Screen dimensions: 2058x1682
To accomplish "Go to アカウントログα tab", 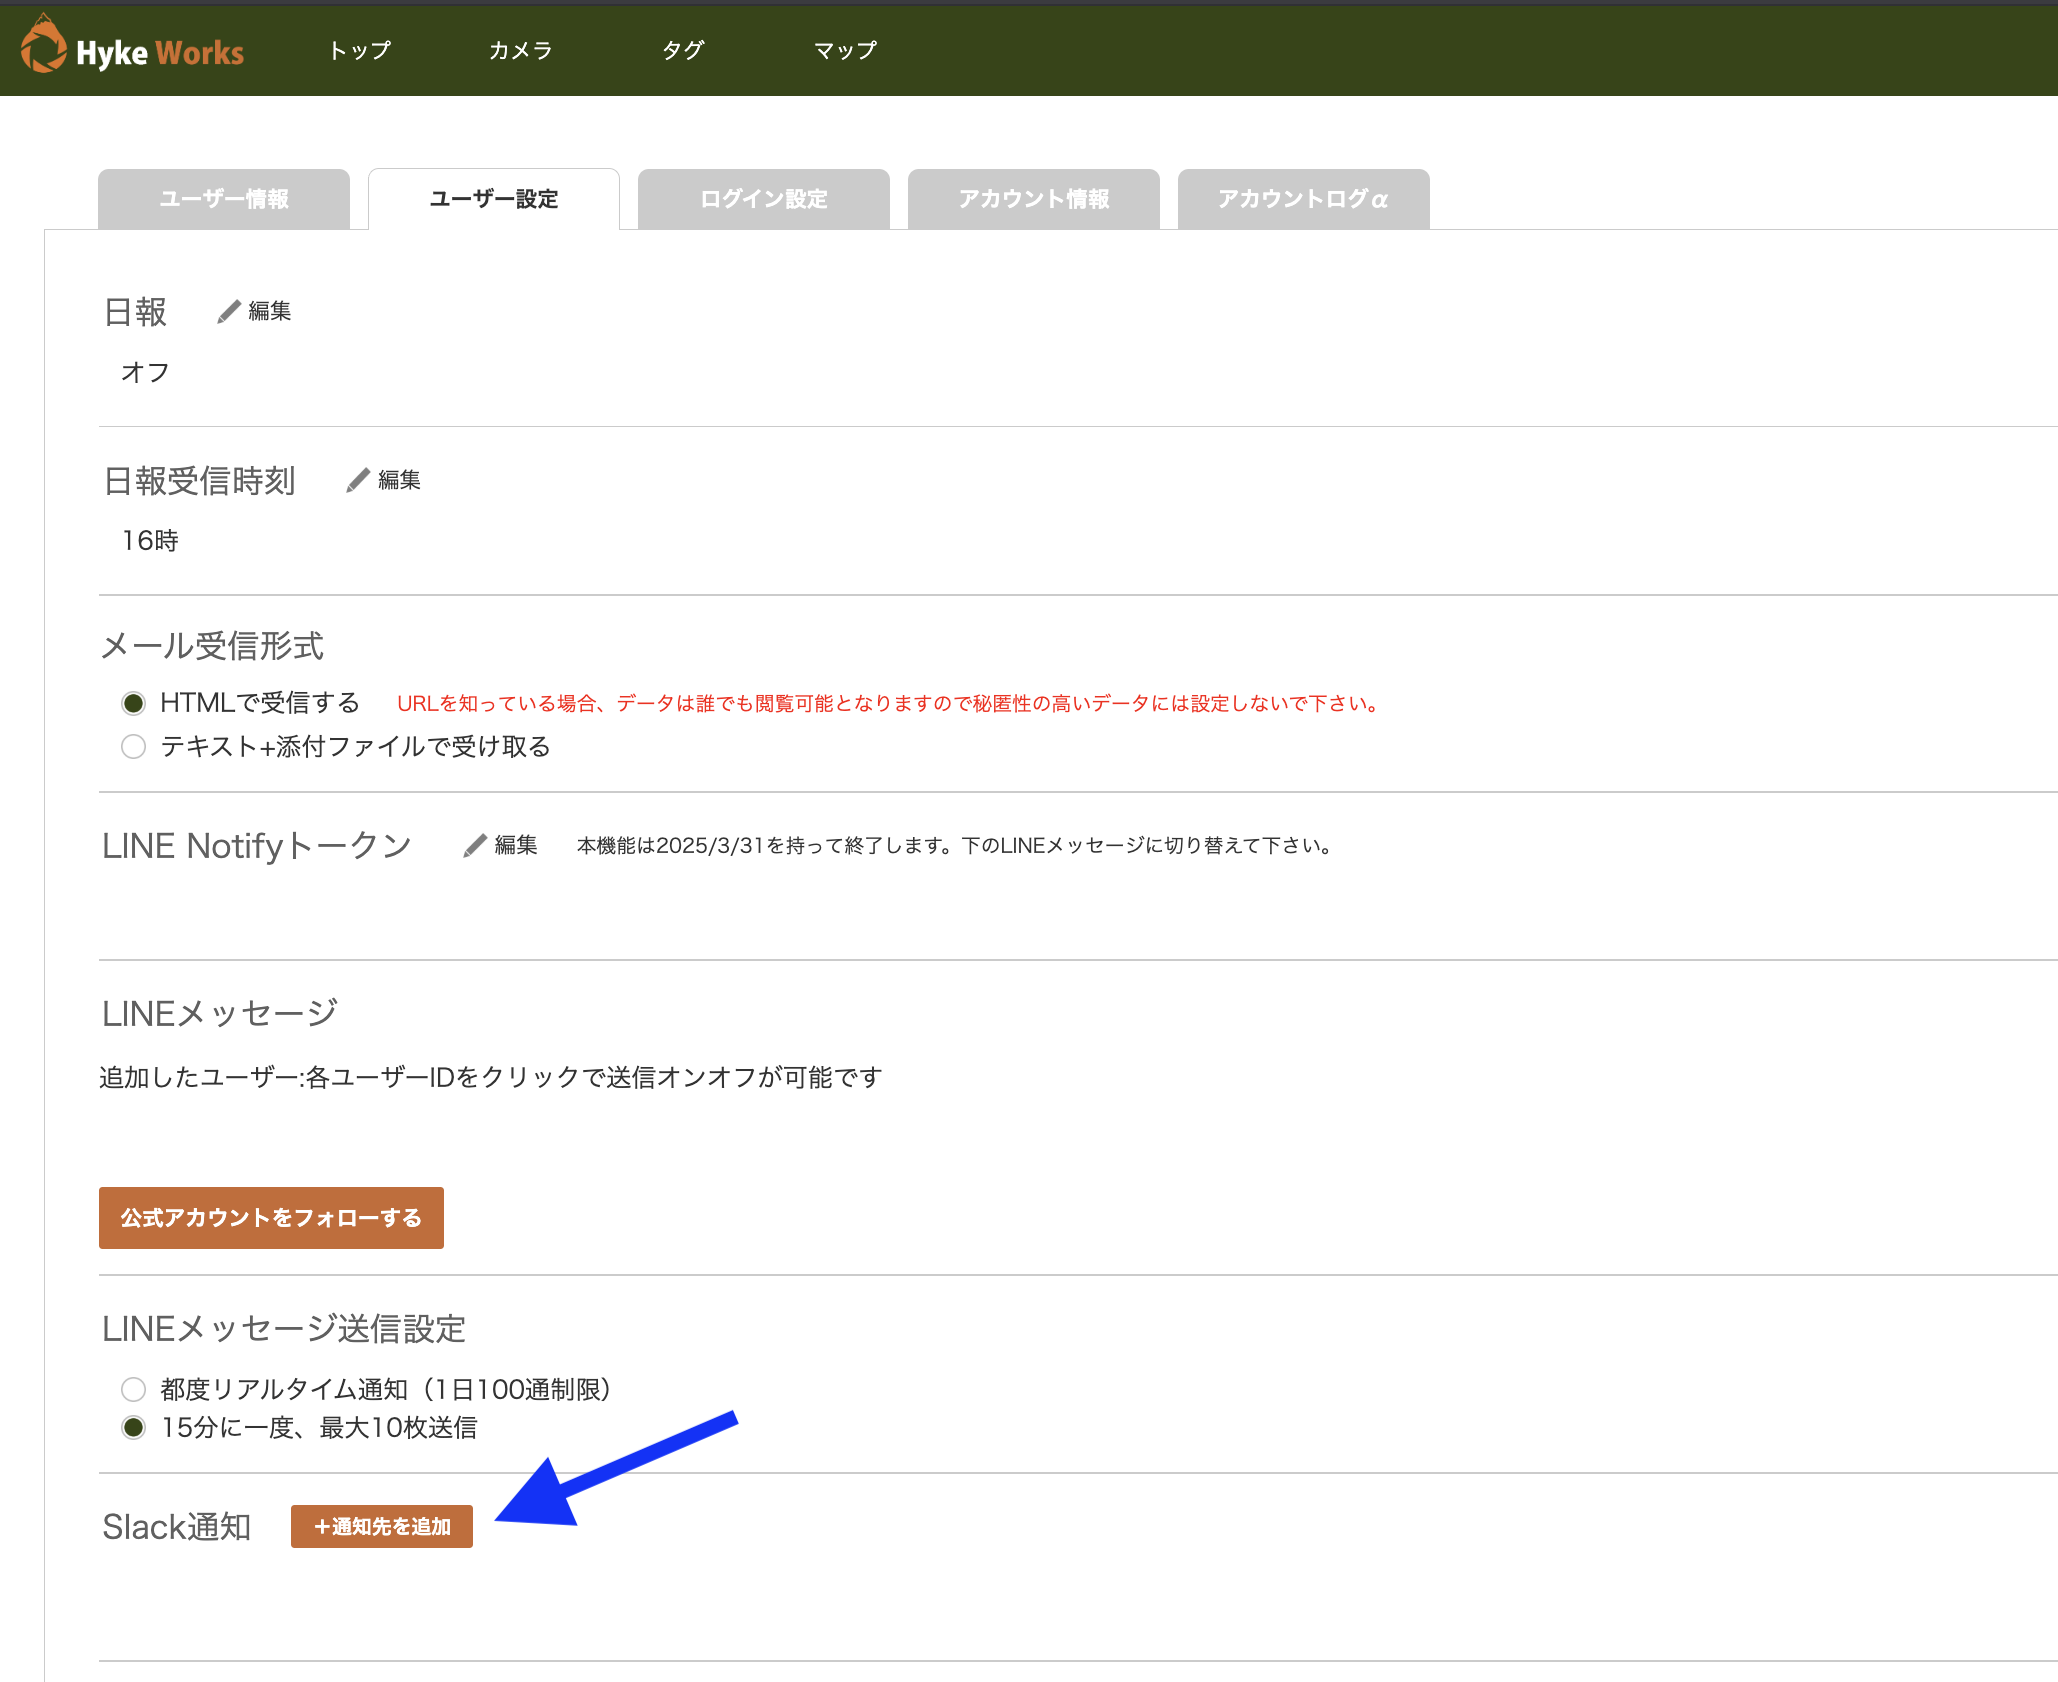I will coord(1302,199).
